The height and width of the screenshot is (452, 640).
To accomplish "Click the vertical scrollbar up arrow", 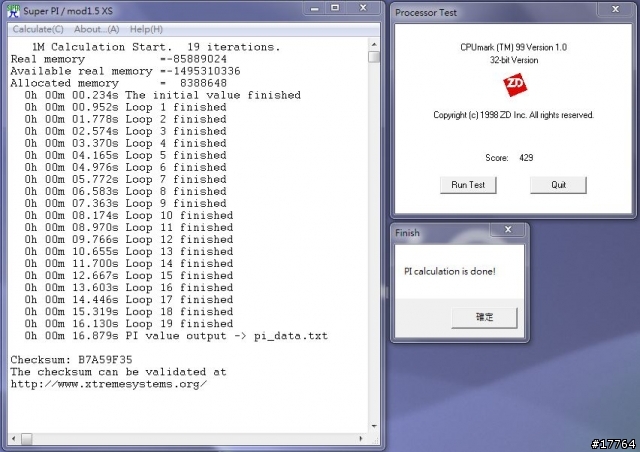I will click(x=374, y=44).
